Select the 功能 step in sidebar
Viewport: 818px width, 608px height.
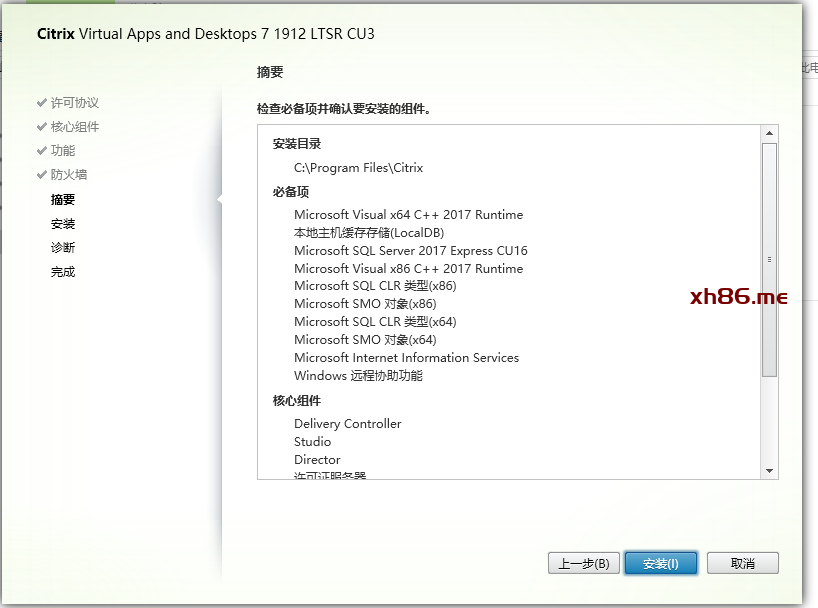point(63,151)
